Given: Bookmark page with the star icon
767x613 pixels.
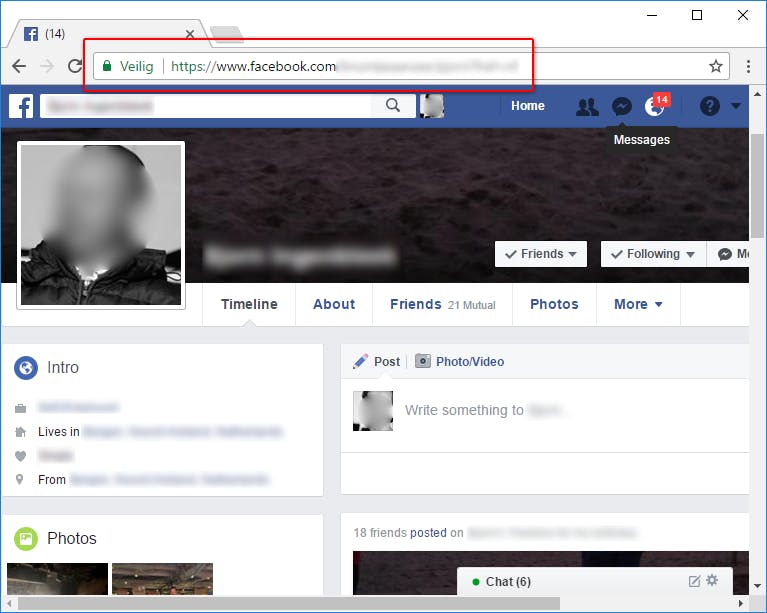Looking at the screenshot, I should coord(716,66).
